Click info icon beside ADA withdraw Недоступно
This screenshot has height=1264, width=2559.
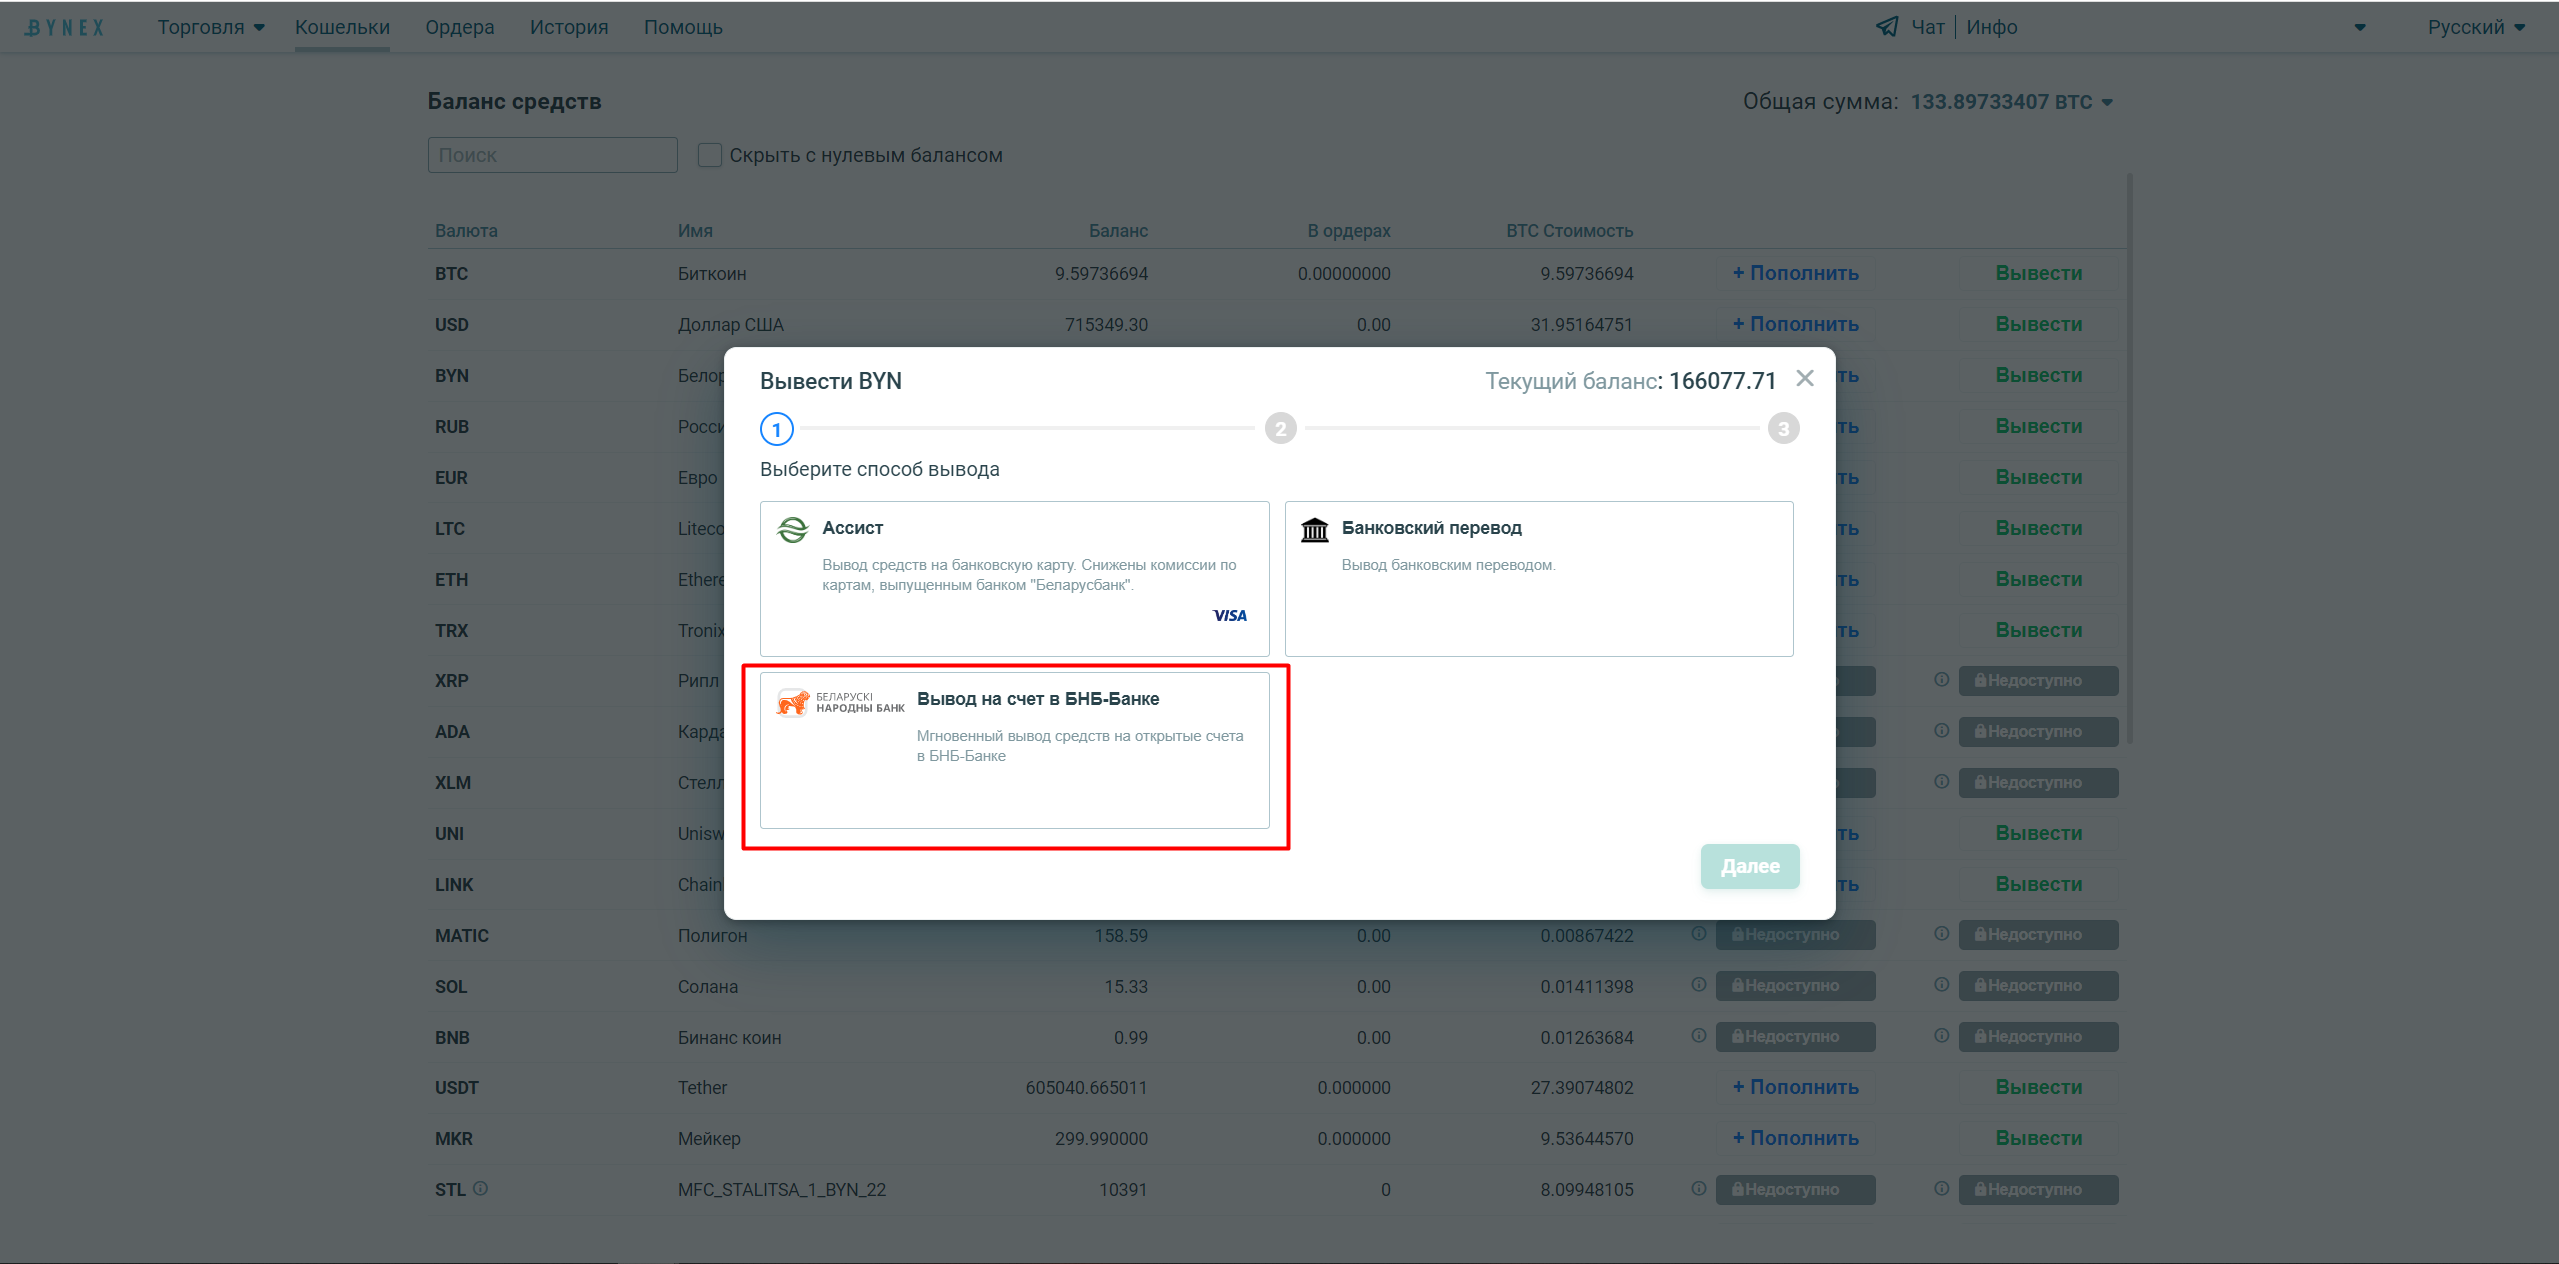[1941, 730]
